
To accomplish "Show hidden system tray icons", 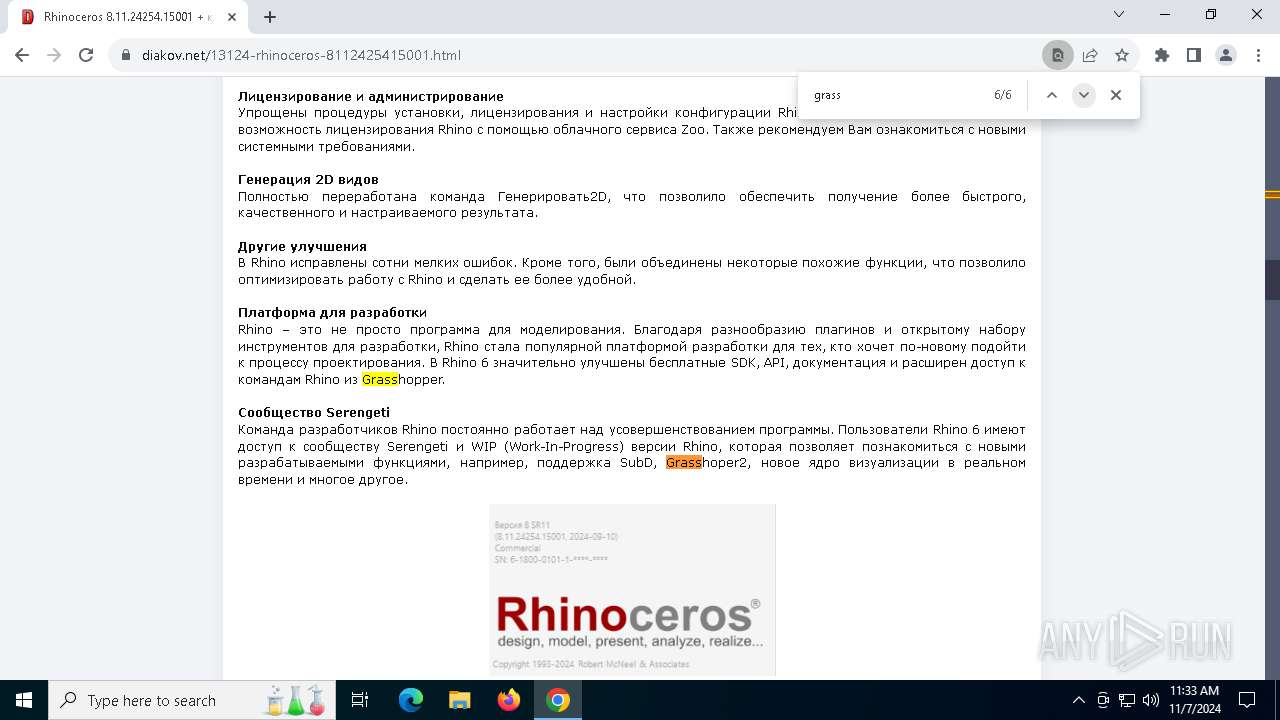I will pyautogui.click(x=1078, y=700).
